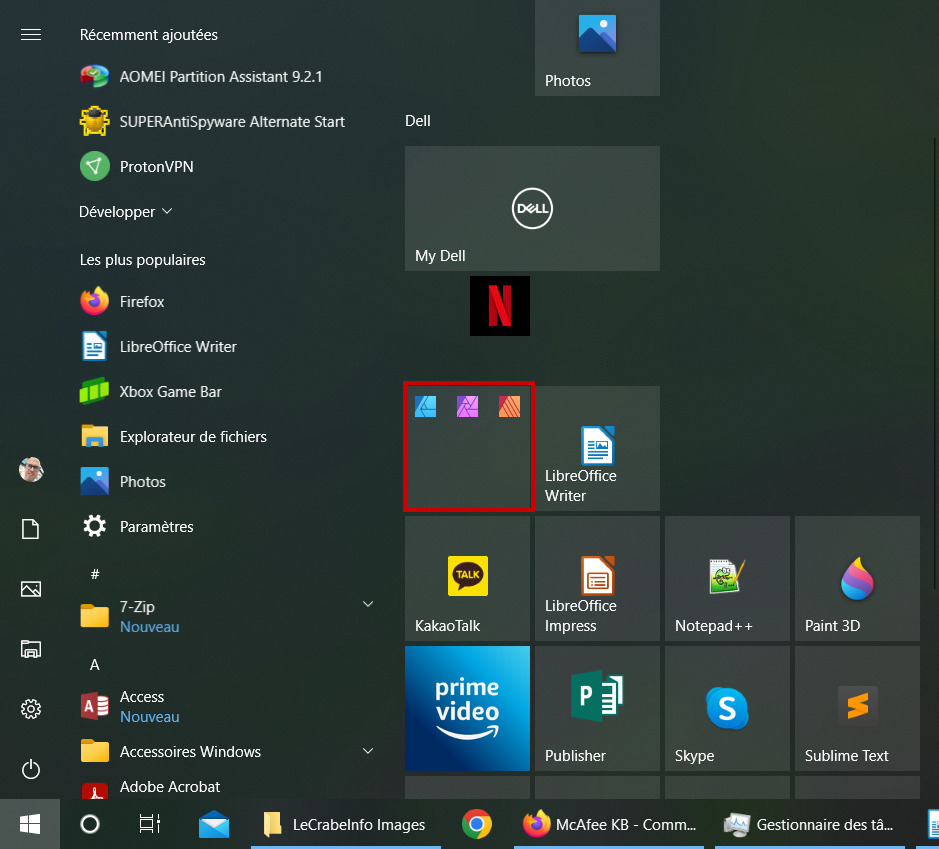
Task: Open the Skype tile
Action: pos(727,708)
